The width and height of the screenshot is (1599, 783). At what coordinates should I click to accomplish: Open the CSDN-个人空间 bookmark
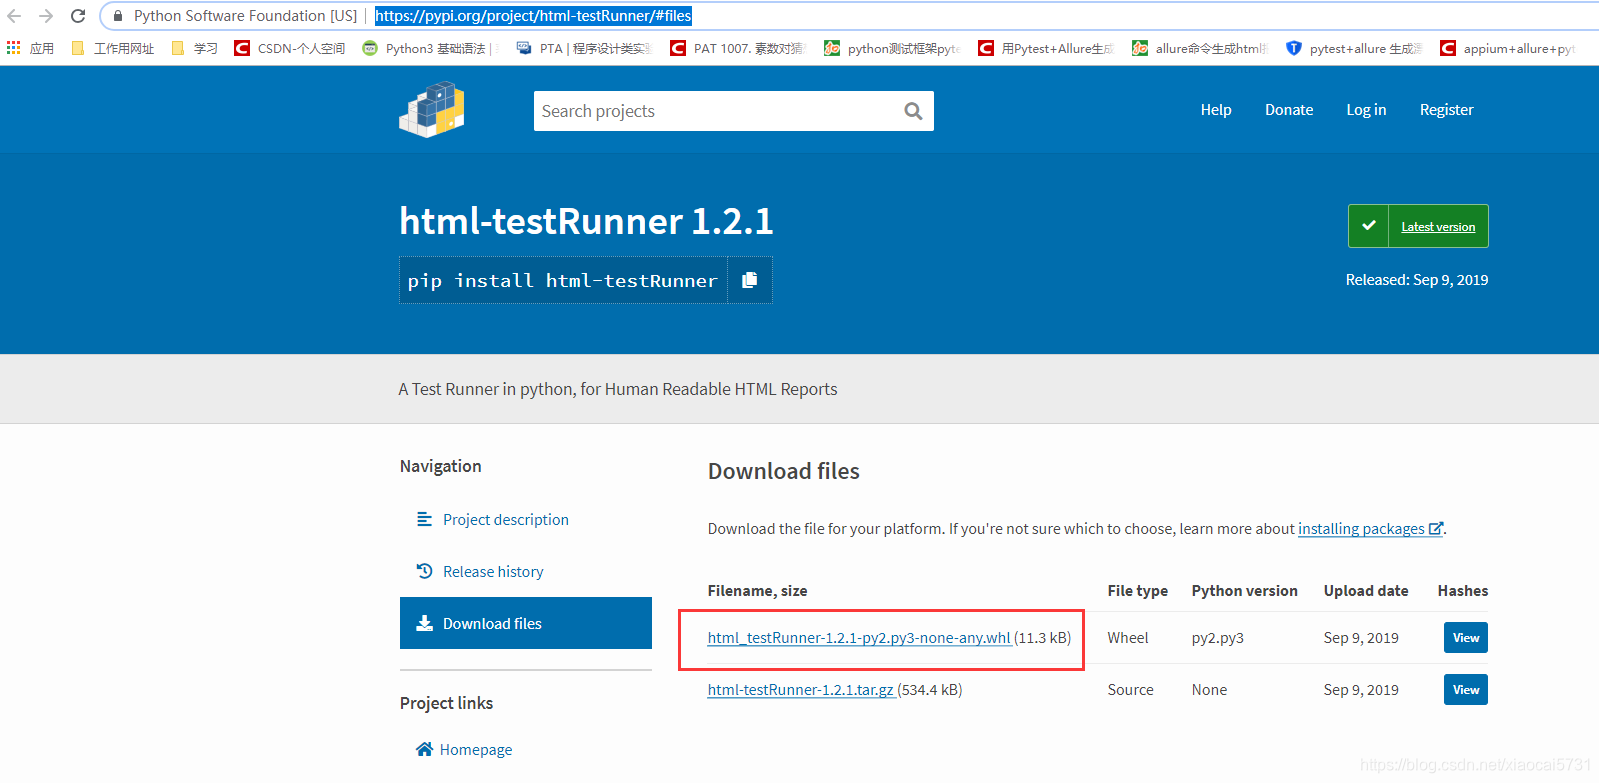[x=290, y=48]
